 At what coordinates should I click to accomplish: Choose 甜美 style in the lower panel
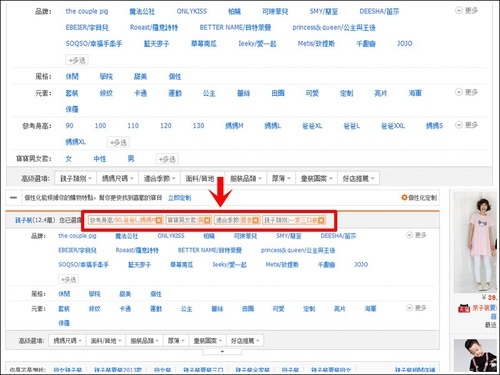125,294
